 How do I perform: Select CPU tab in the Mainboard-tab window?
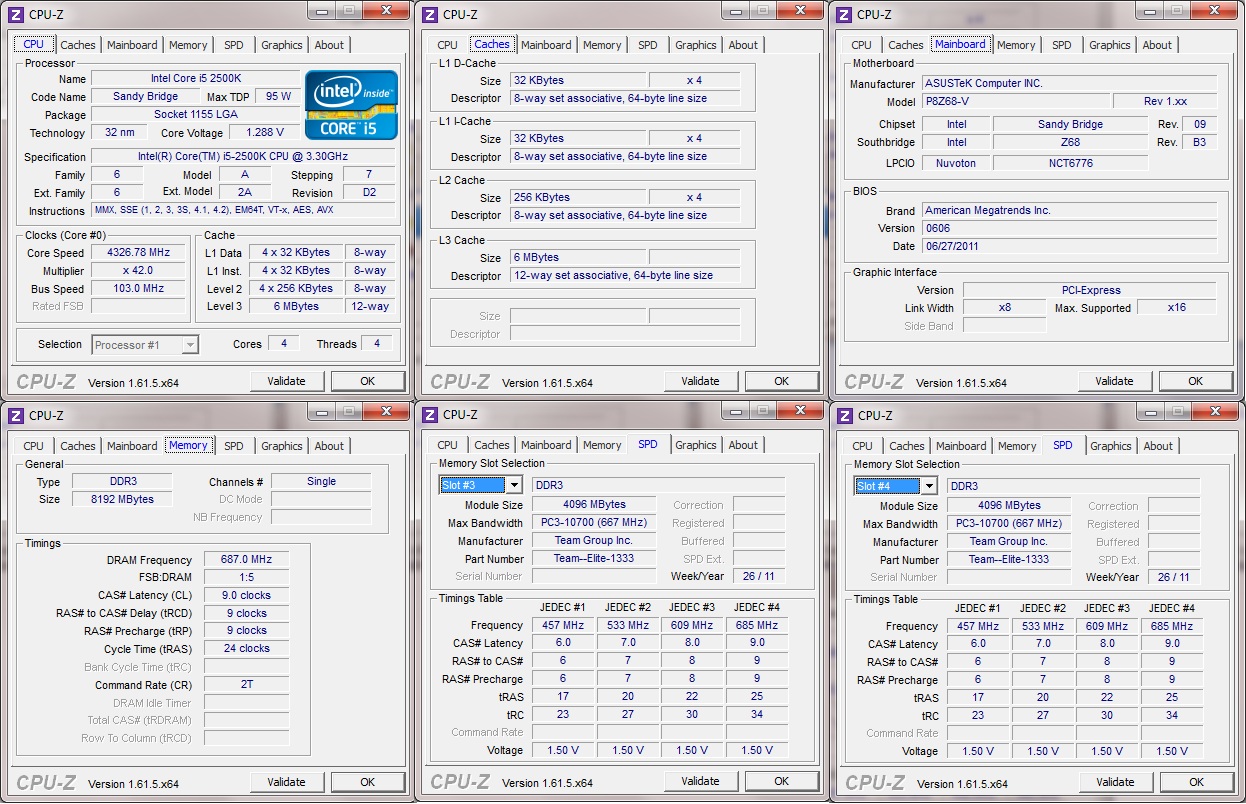click(862, 45)
